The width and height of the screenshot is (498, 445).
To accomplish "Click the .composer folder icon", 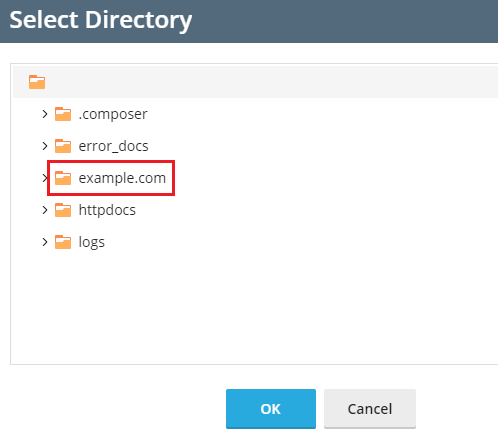I will (63, 114).
